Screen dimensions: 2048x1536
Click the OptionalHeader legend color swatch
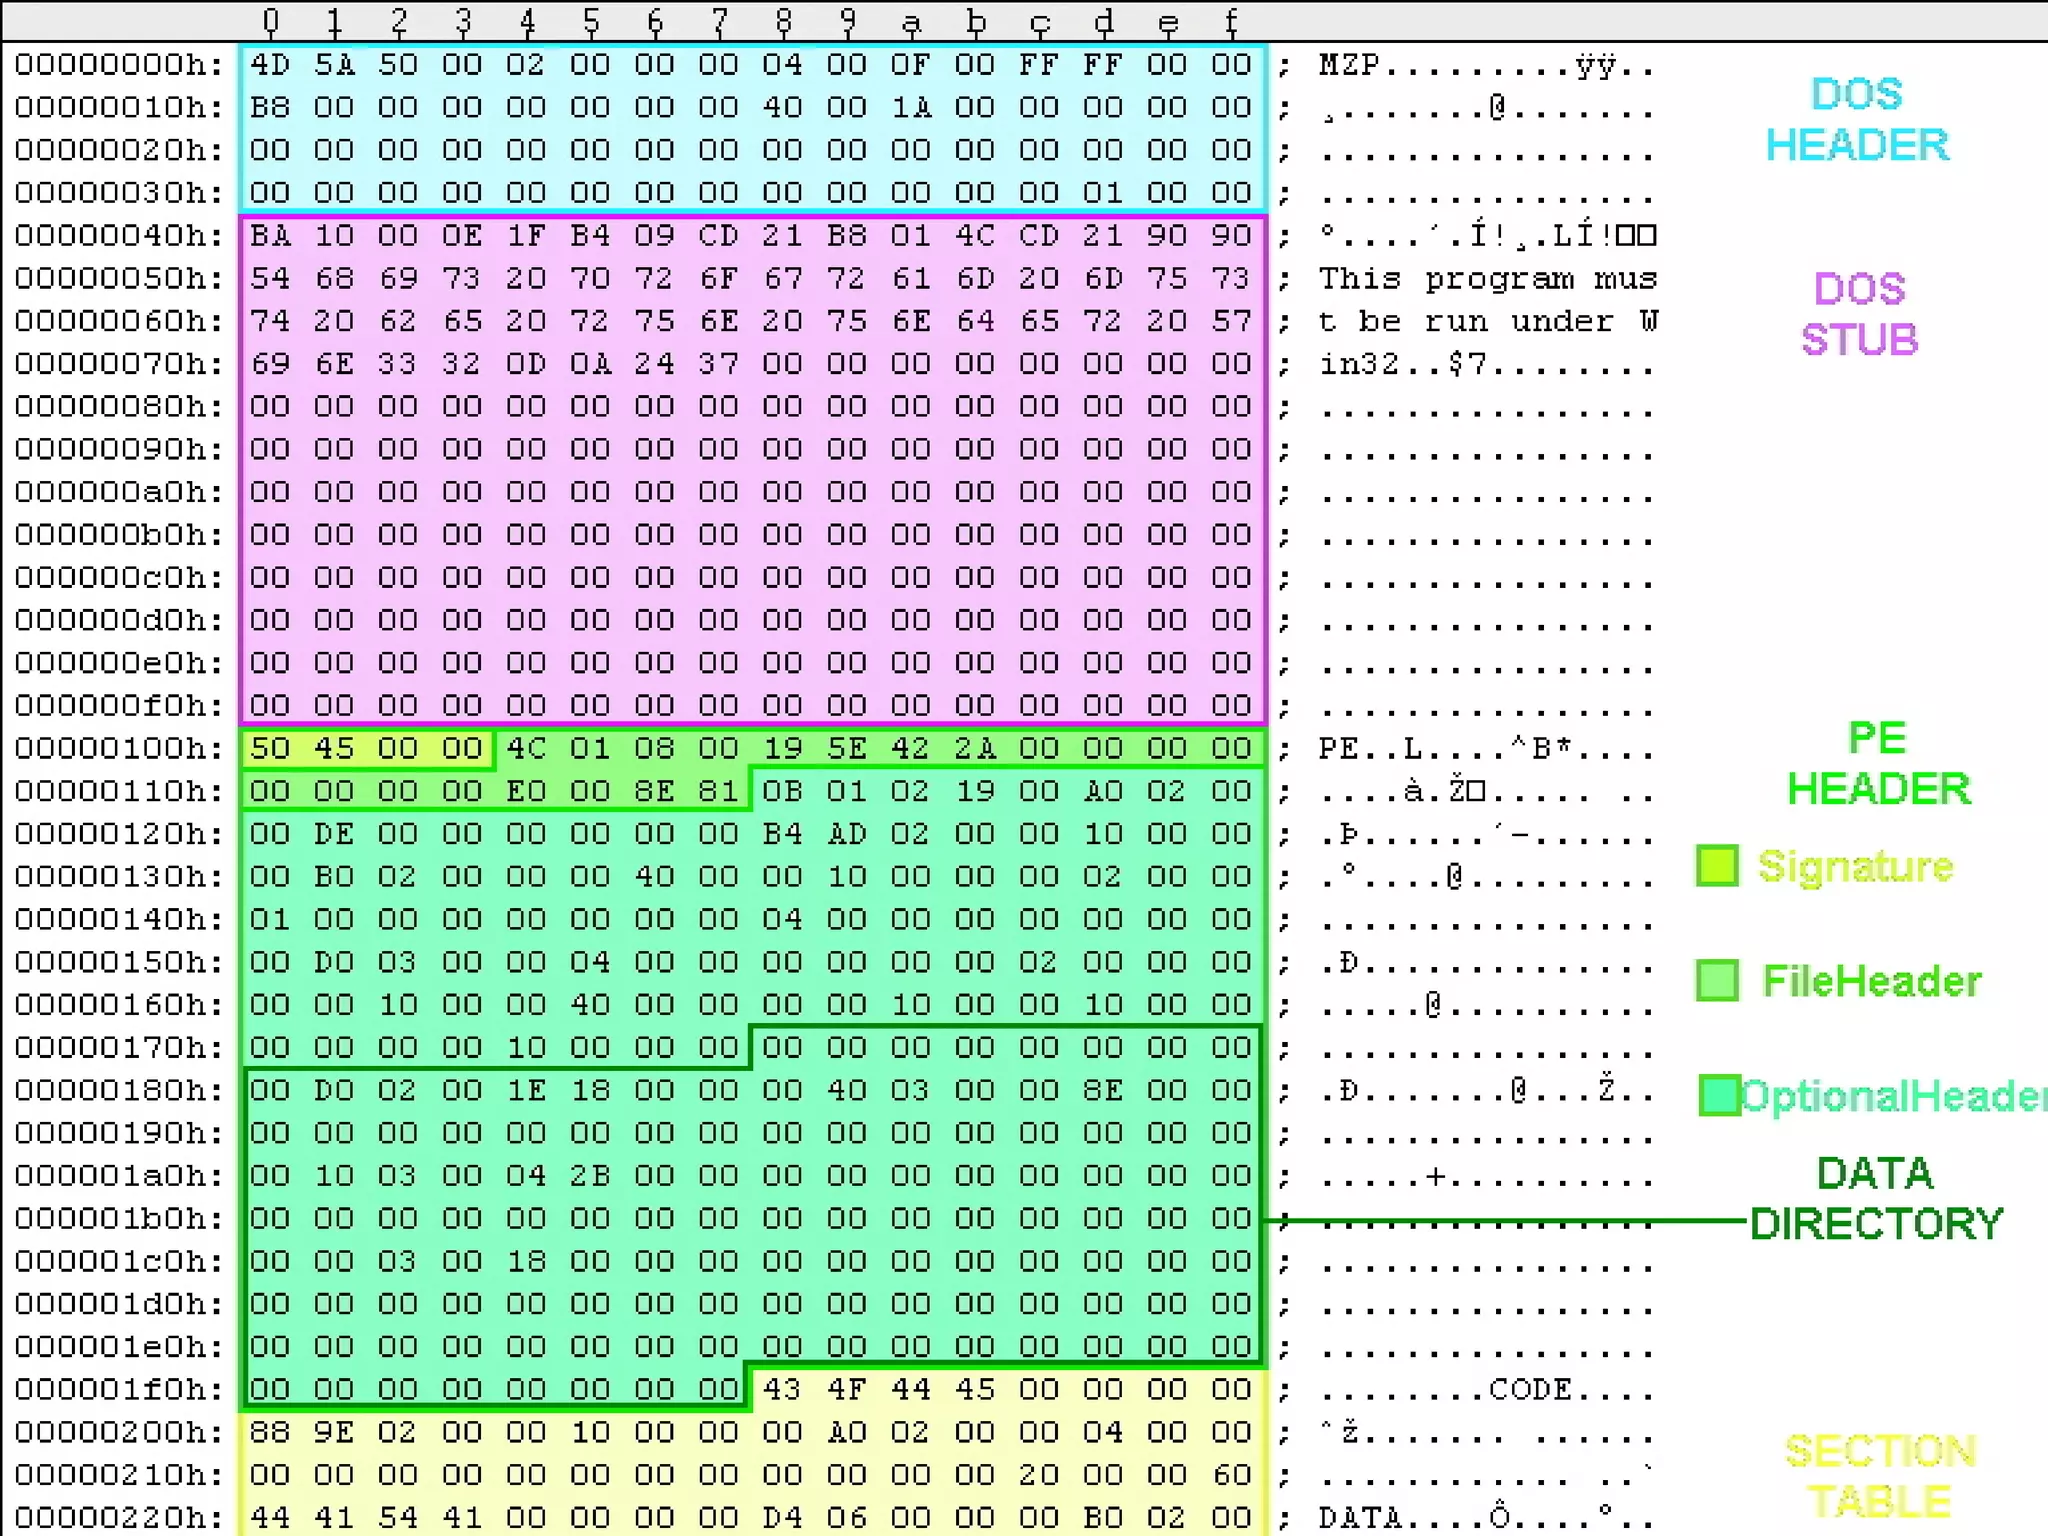point(1719,1095)
